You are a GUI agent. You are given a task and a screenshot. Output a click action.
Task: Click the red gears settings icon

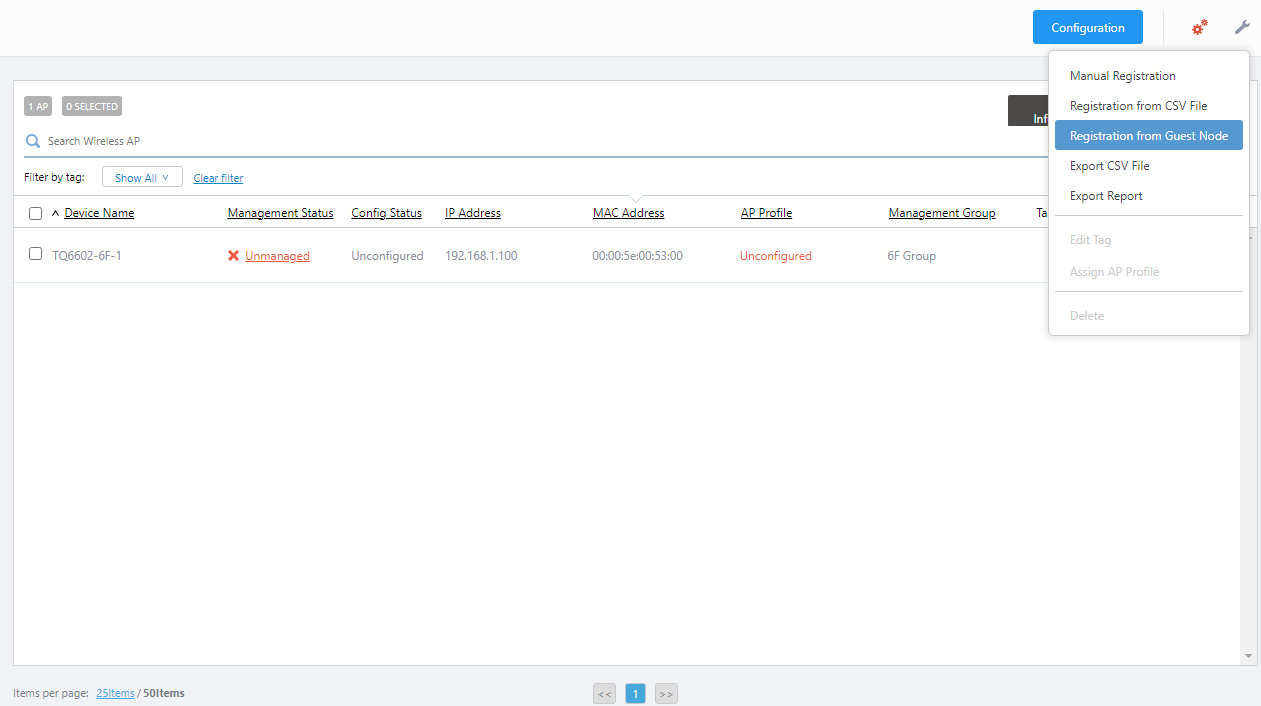click(x=1199, y=27)
